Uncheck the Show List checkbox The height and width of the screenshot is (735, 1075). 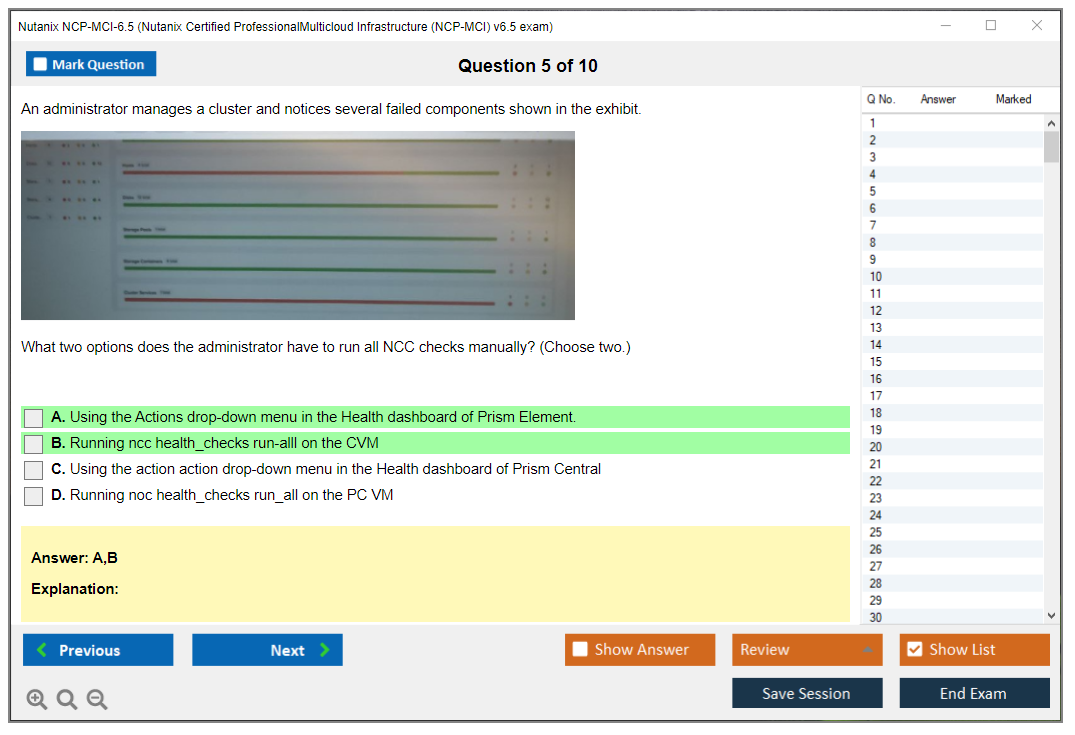[x=914, y=650]
